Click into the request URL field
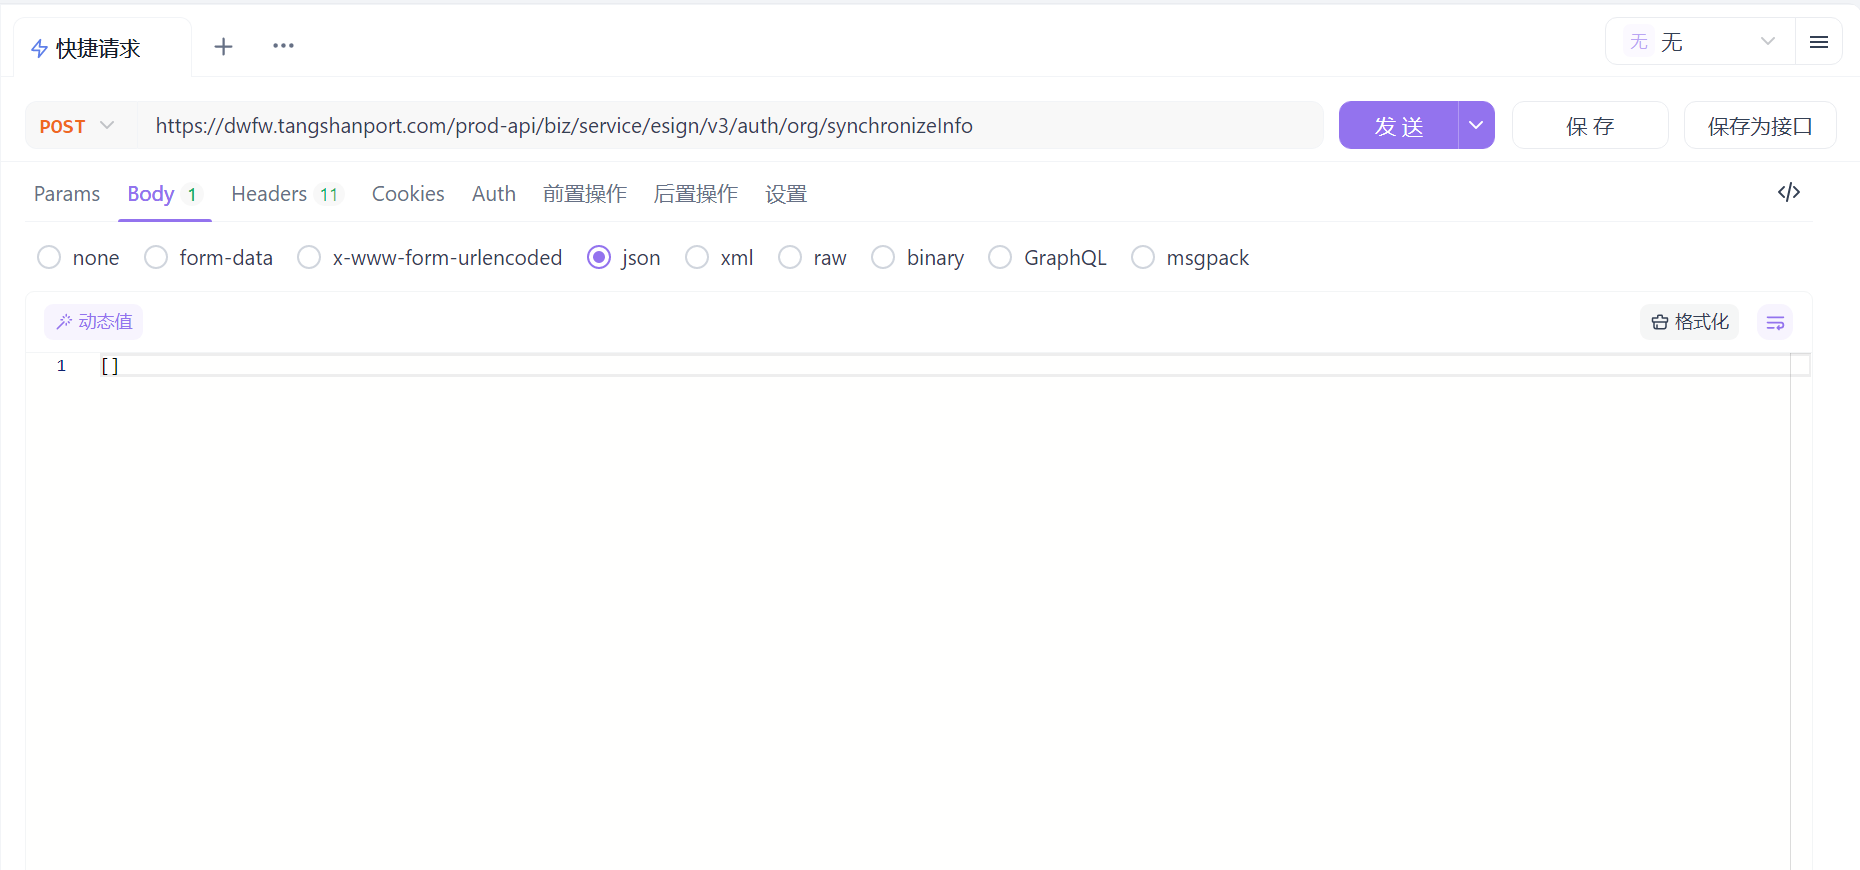The image size is (1860, 870). 730,126
